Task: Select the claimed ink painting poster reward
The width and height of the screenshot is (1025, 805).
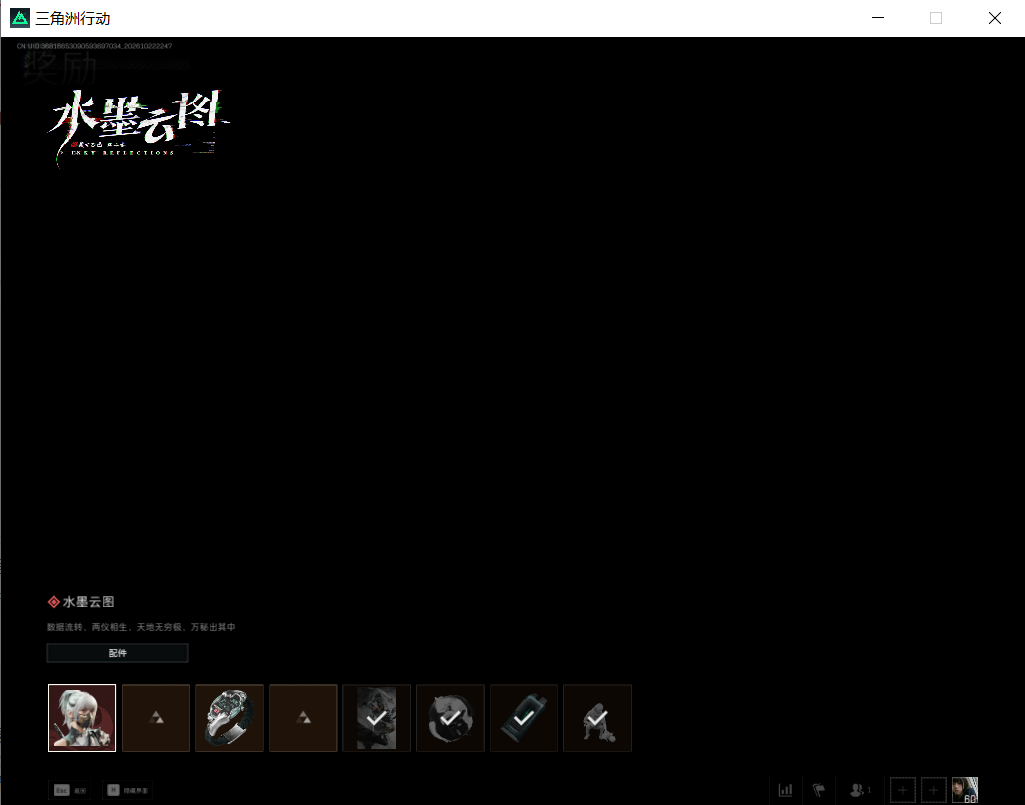Action: pos(377,717)
